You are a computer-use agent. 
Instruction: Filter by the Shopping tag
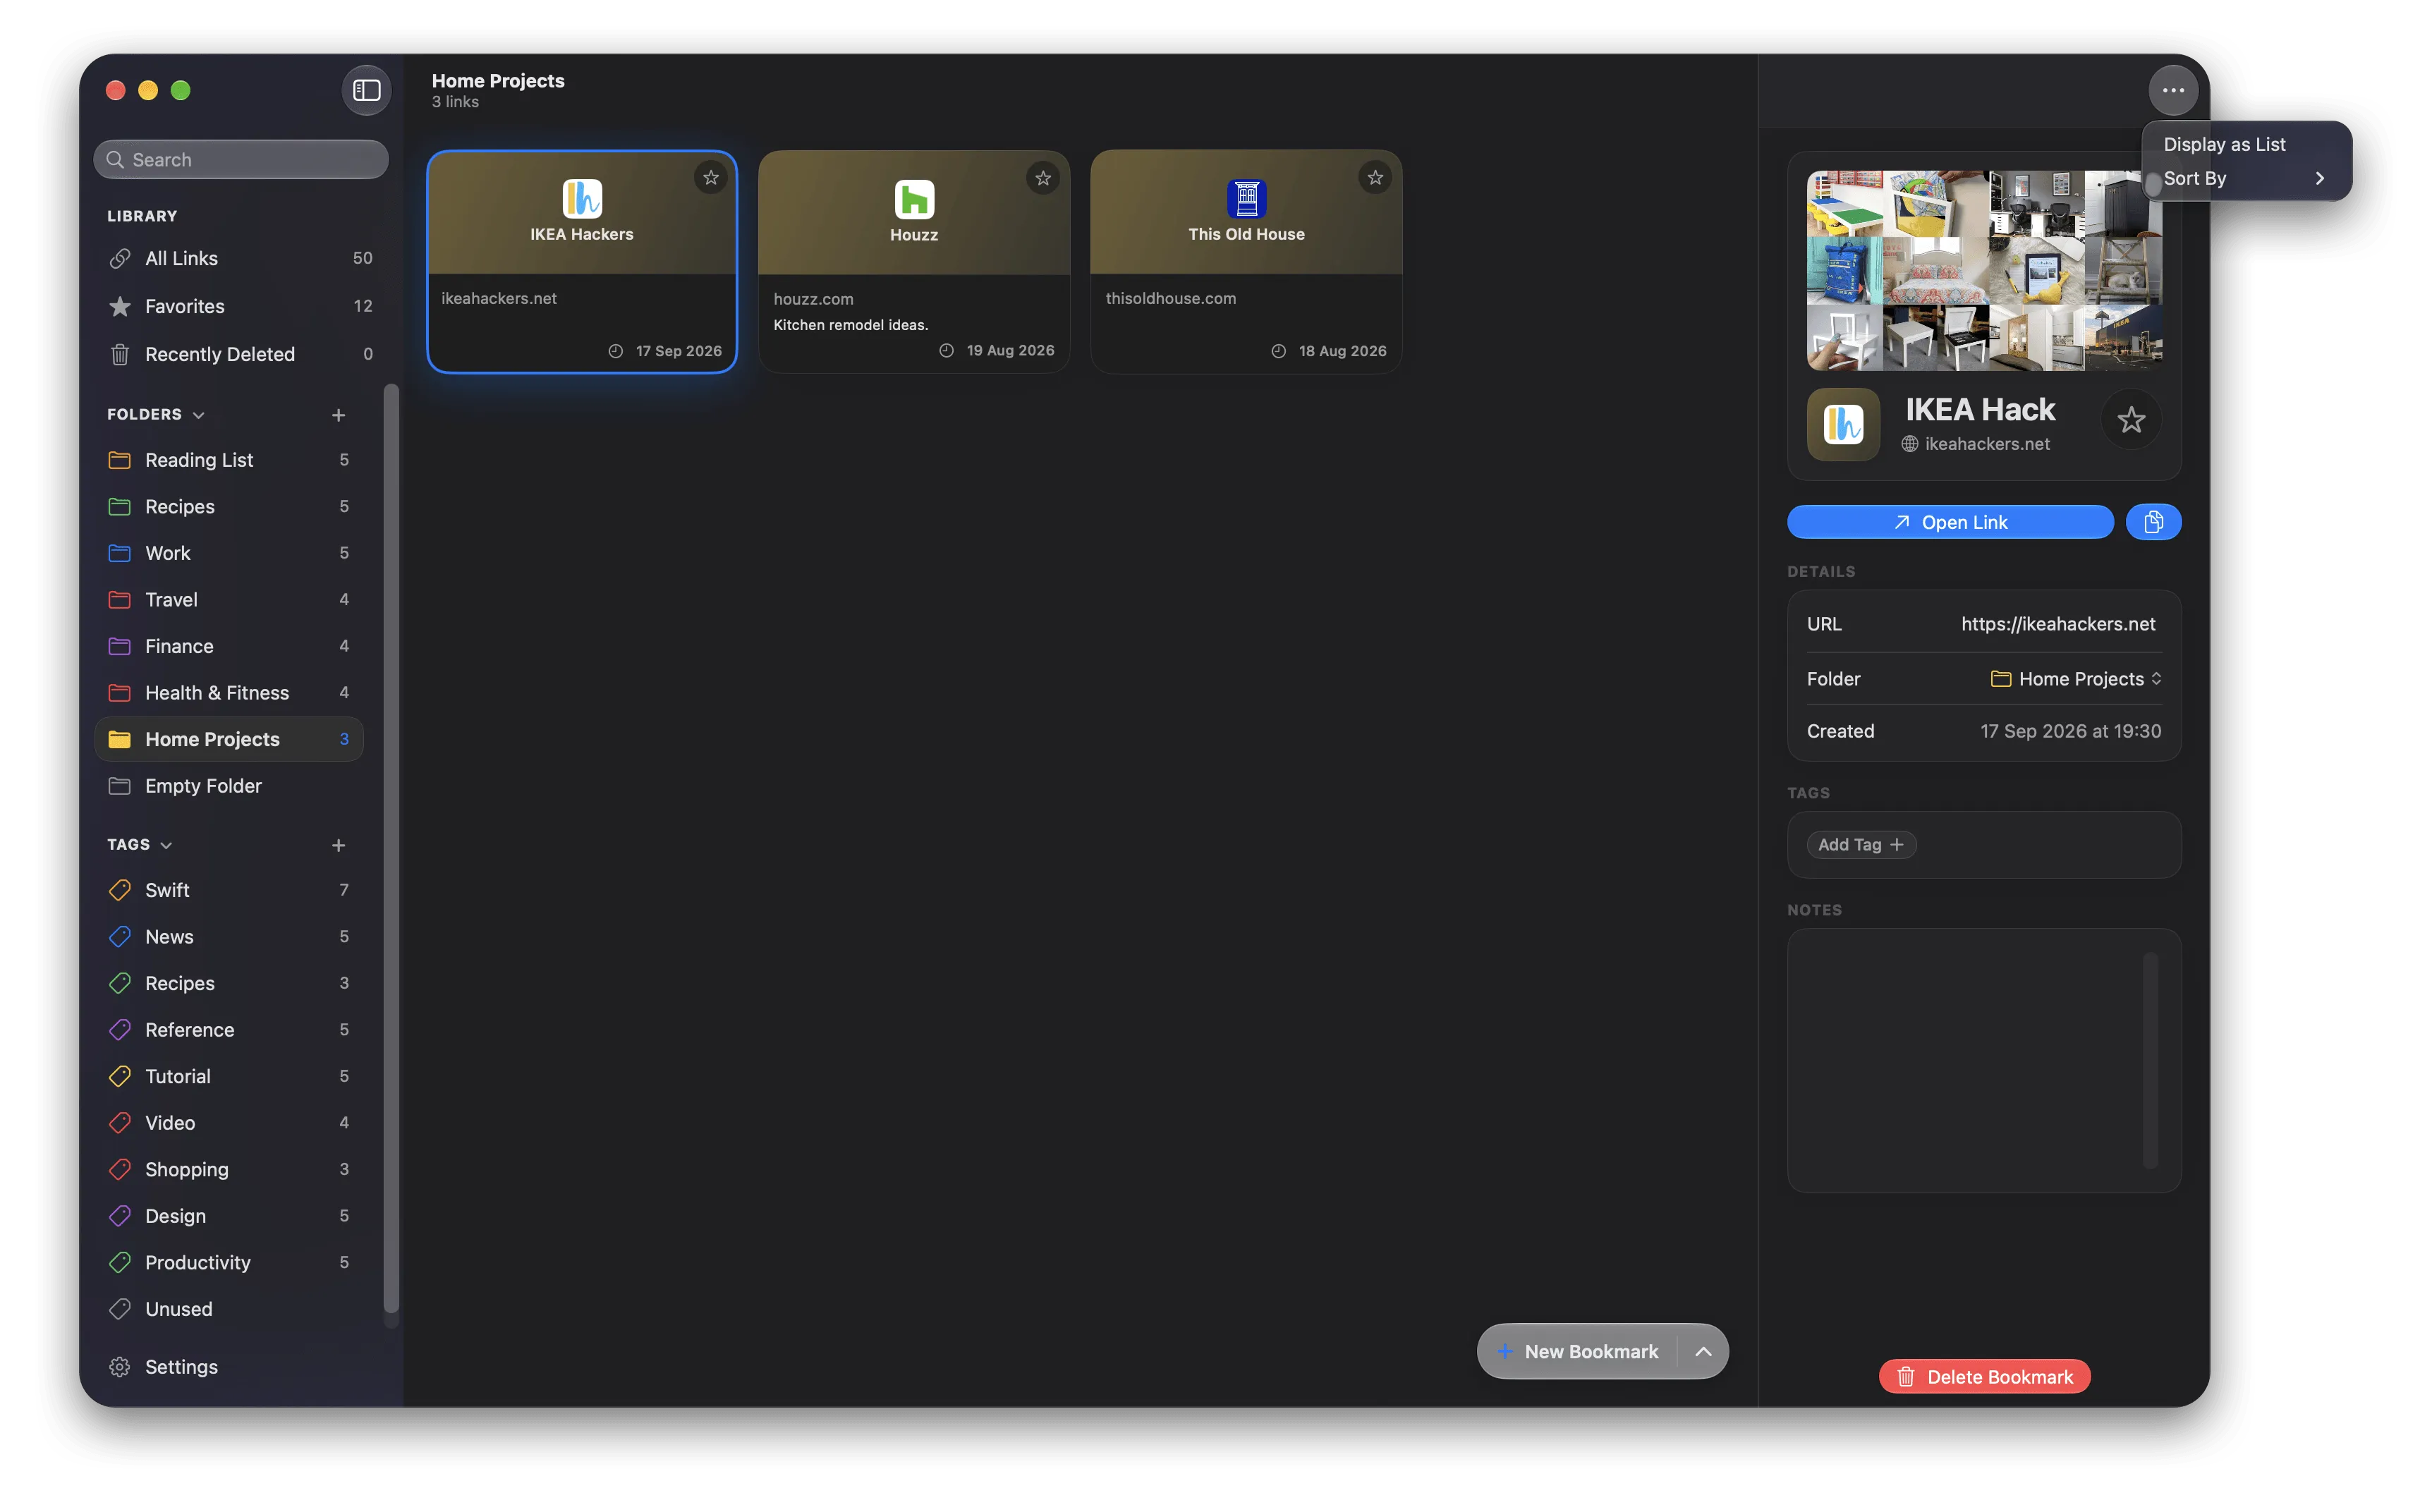(x=229, y=1169)
